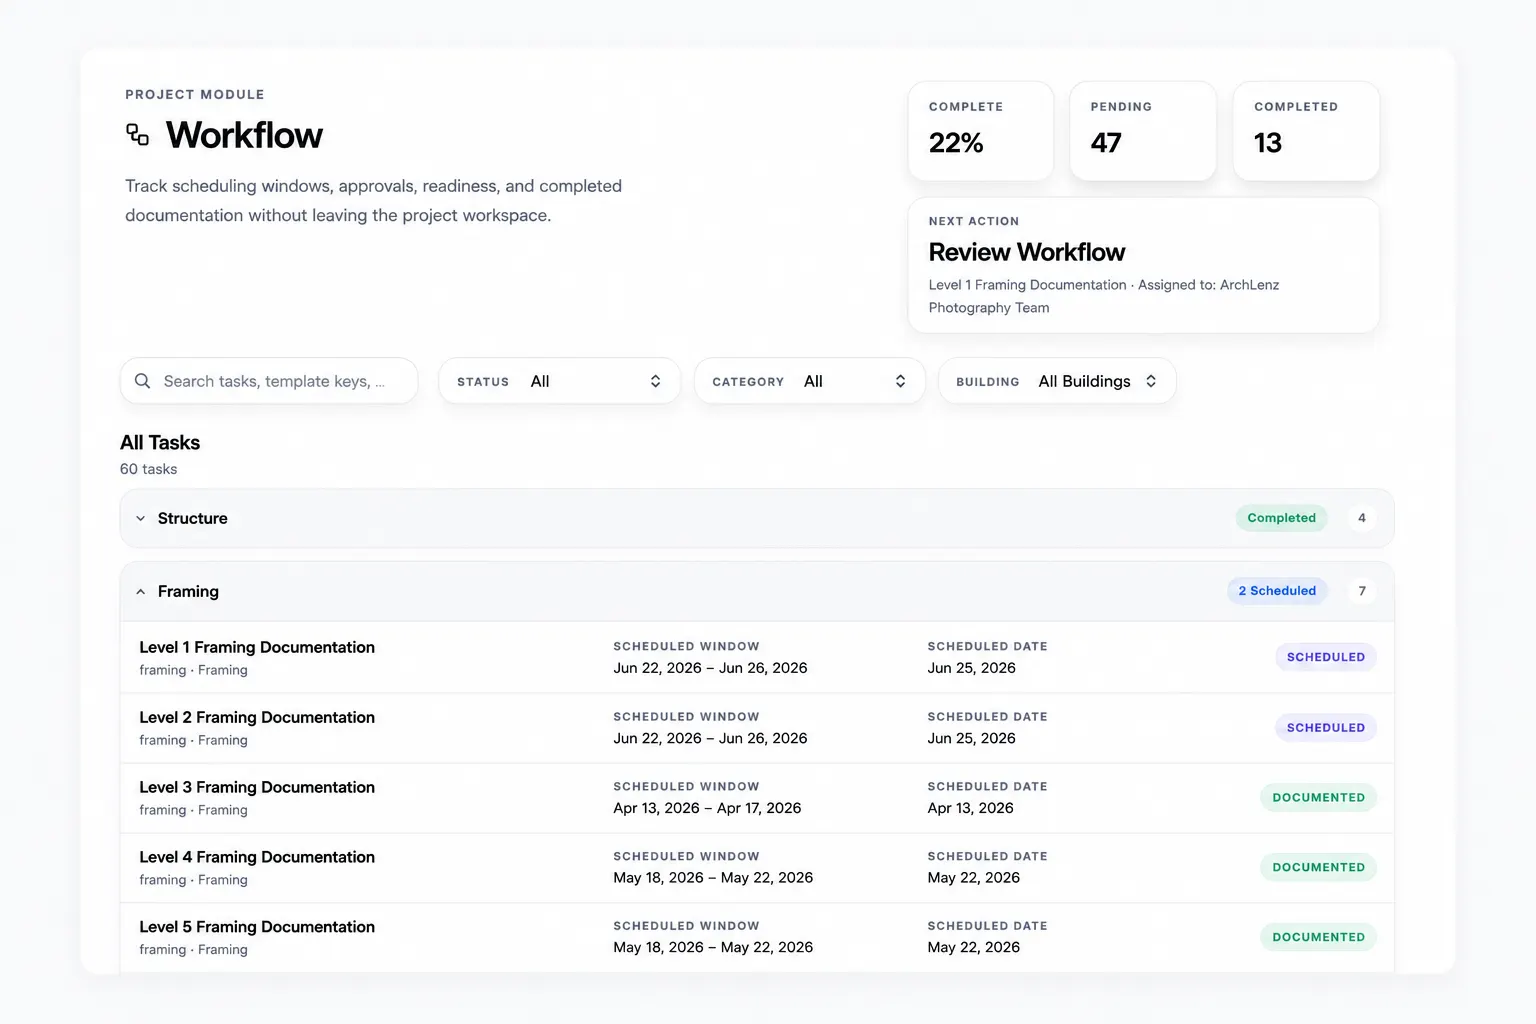Click the Category filter up-down arrows icon
Image resolution: width=1536 pixels, height=1024 pixels.
click(x=900, y=381)
